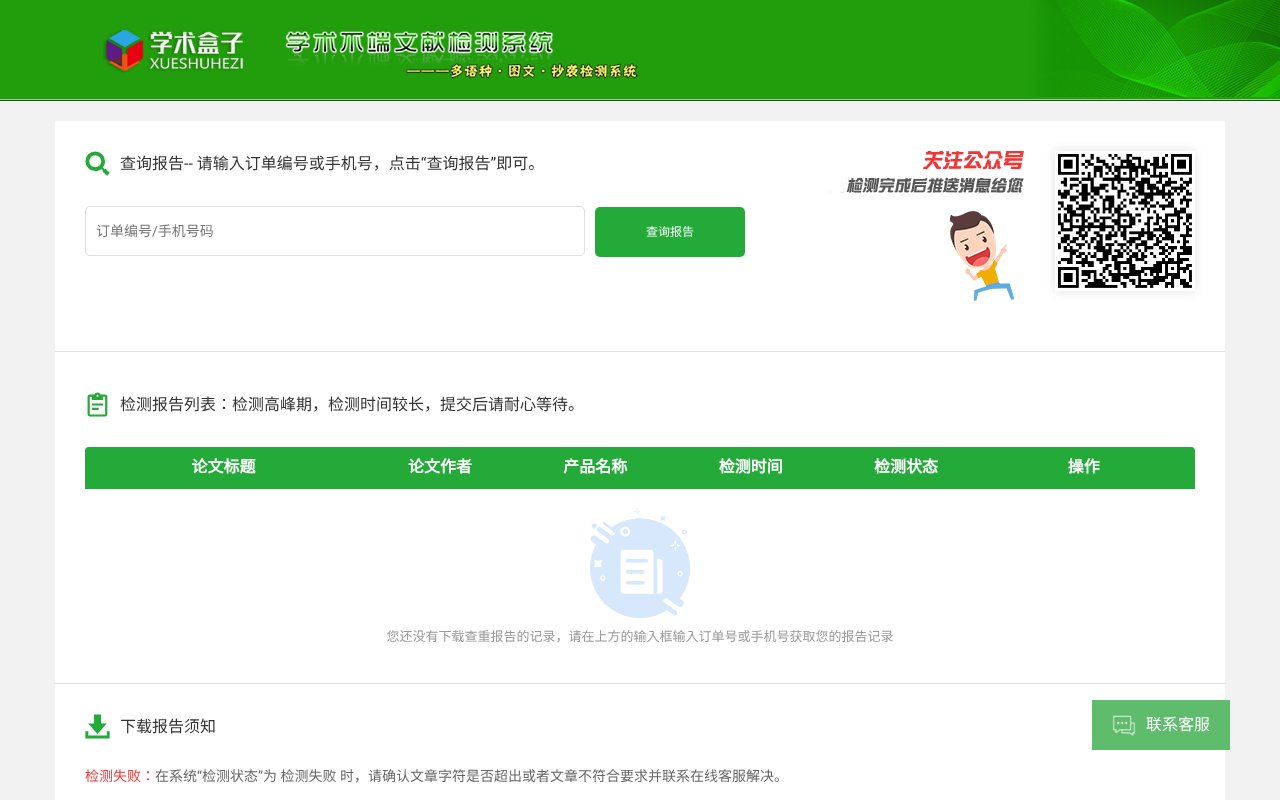Scan the WeChat QR code image
This screenshot has width=1280, height=800.
coord(1124,221)
